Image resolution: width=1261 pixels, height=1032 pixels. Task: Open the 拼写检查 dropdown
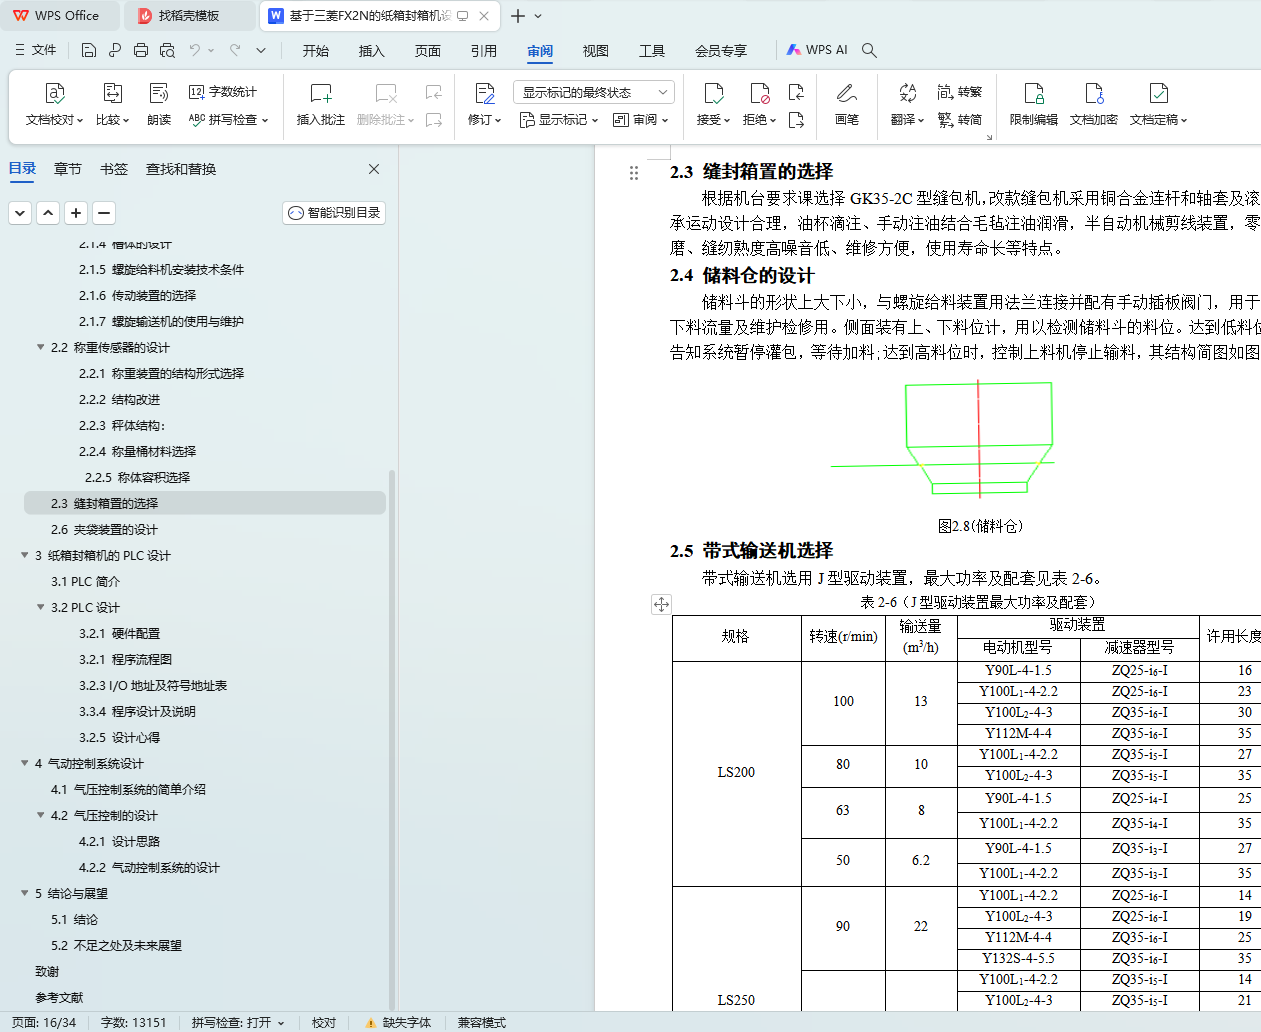(229, 120)
